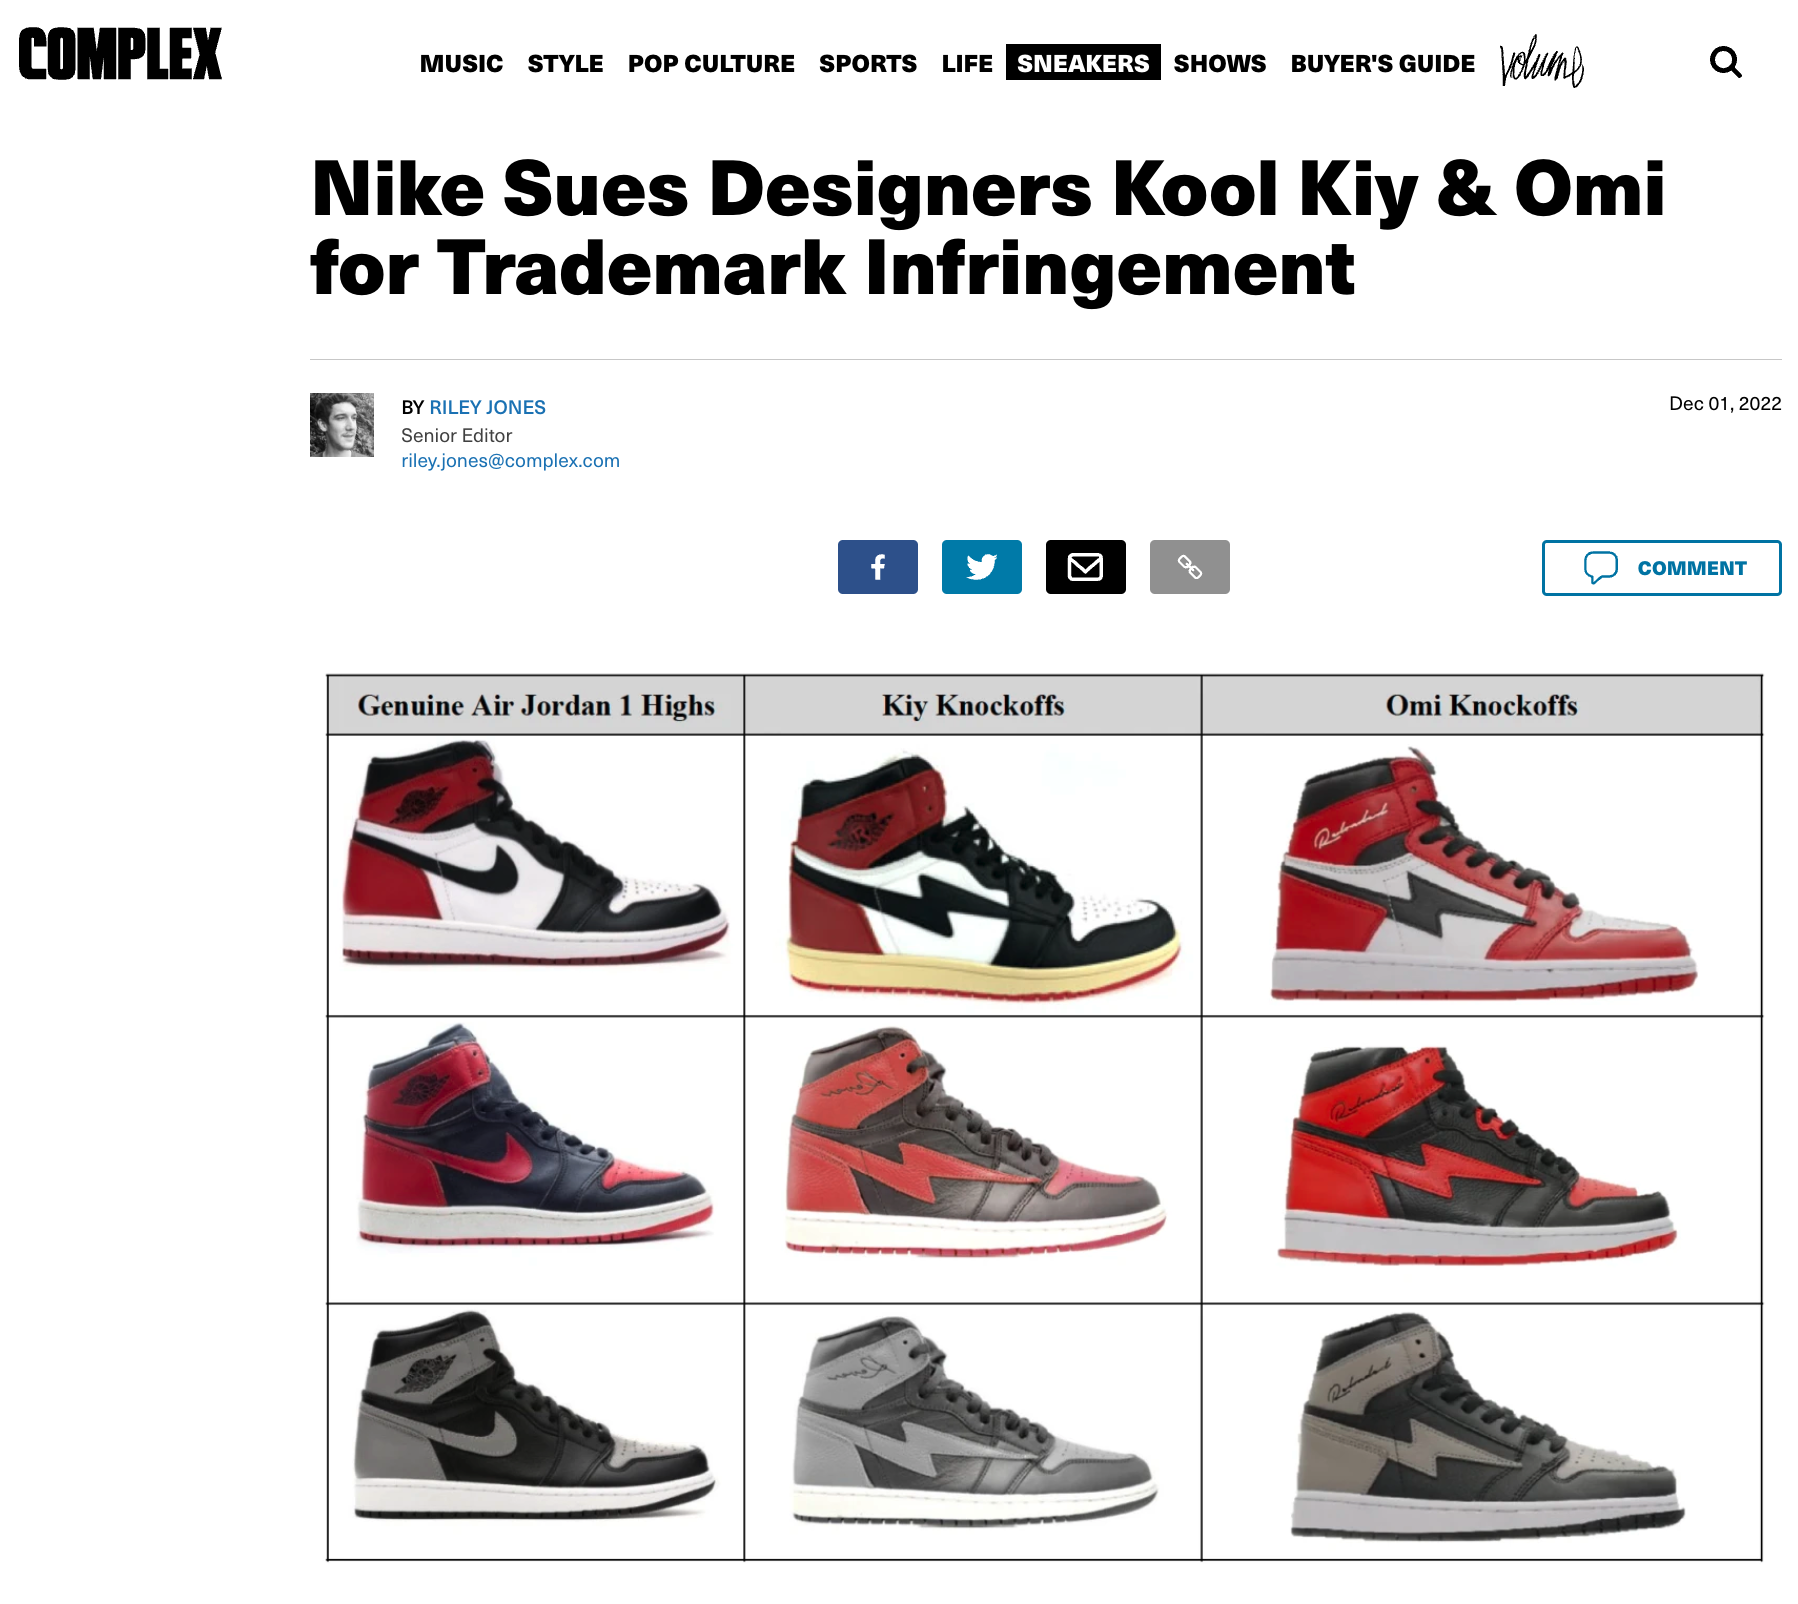
Task: Share article via Twitter bird icon
Action: coord(981,567)
